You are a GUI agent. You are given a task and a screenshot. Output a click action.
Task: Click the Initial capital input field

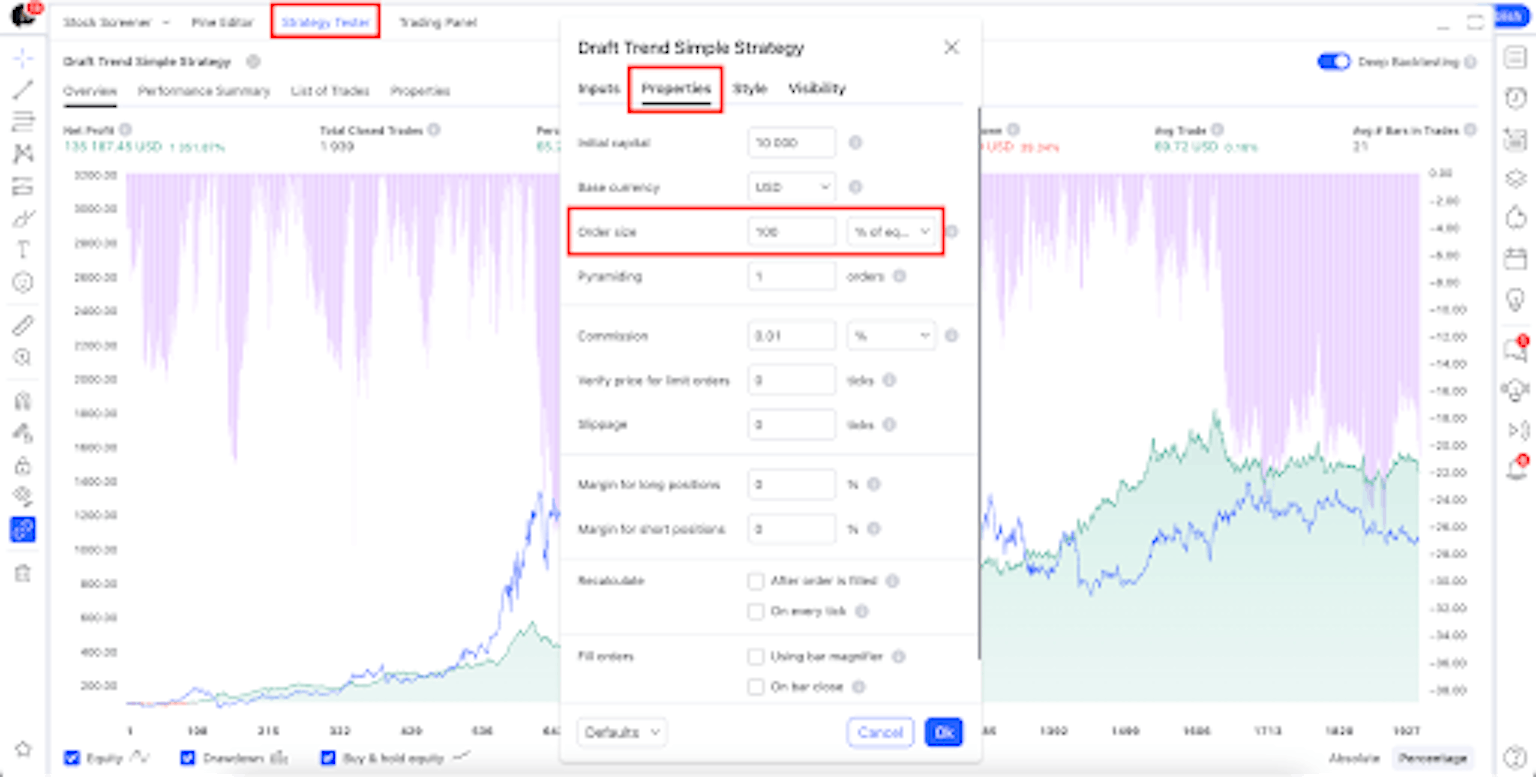(792, 142)
